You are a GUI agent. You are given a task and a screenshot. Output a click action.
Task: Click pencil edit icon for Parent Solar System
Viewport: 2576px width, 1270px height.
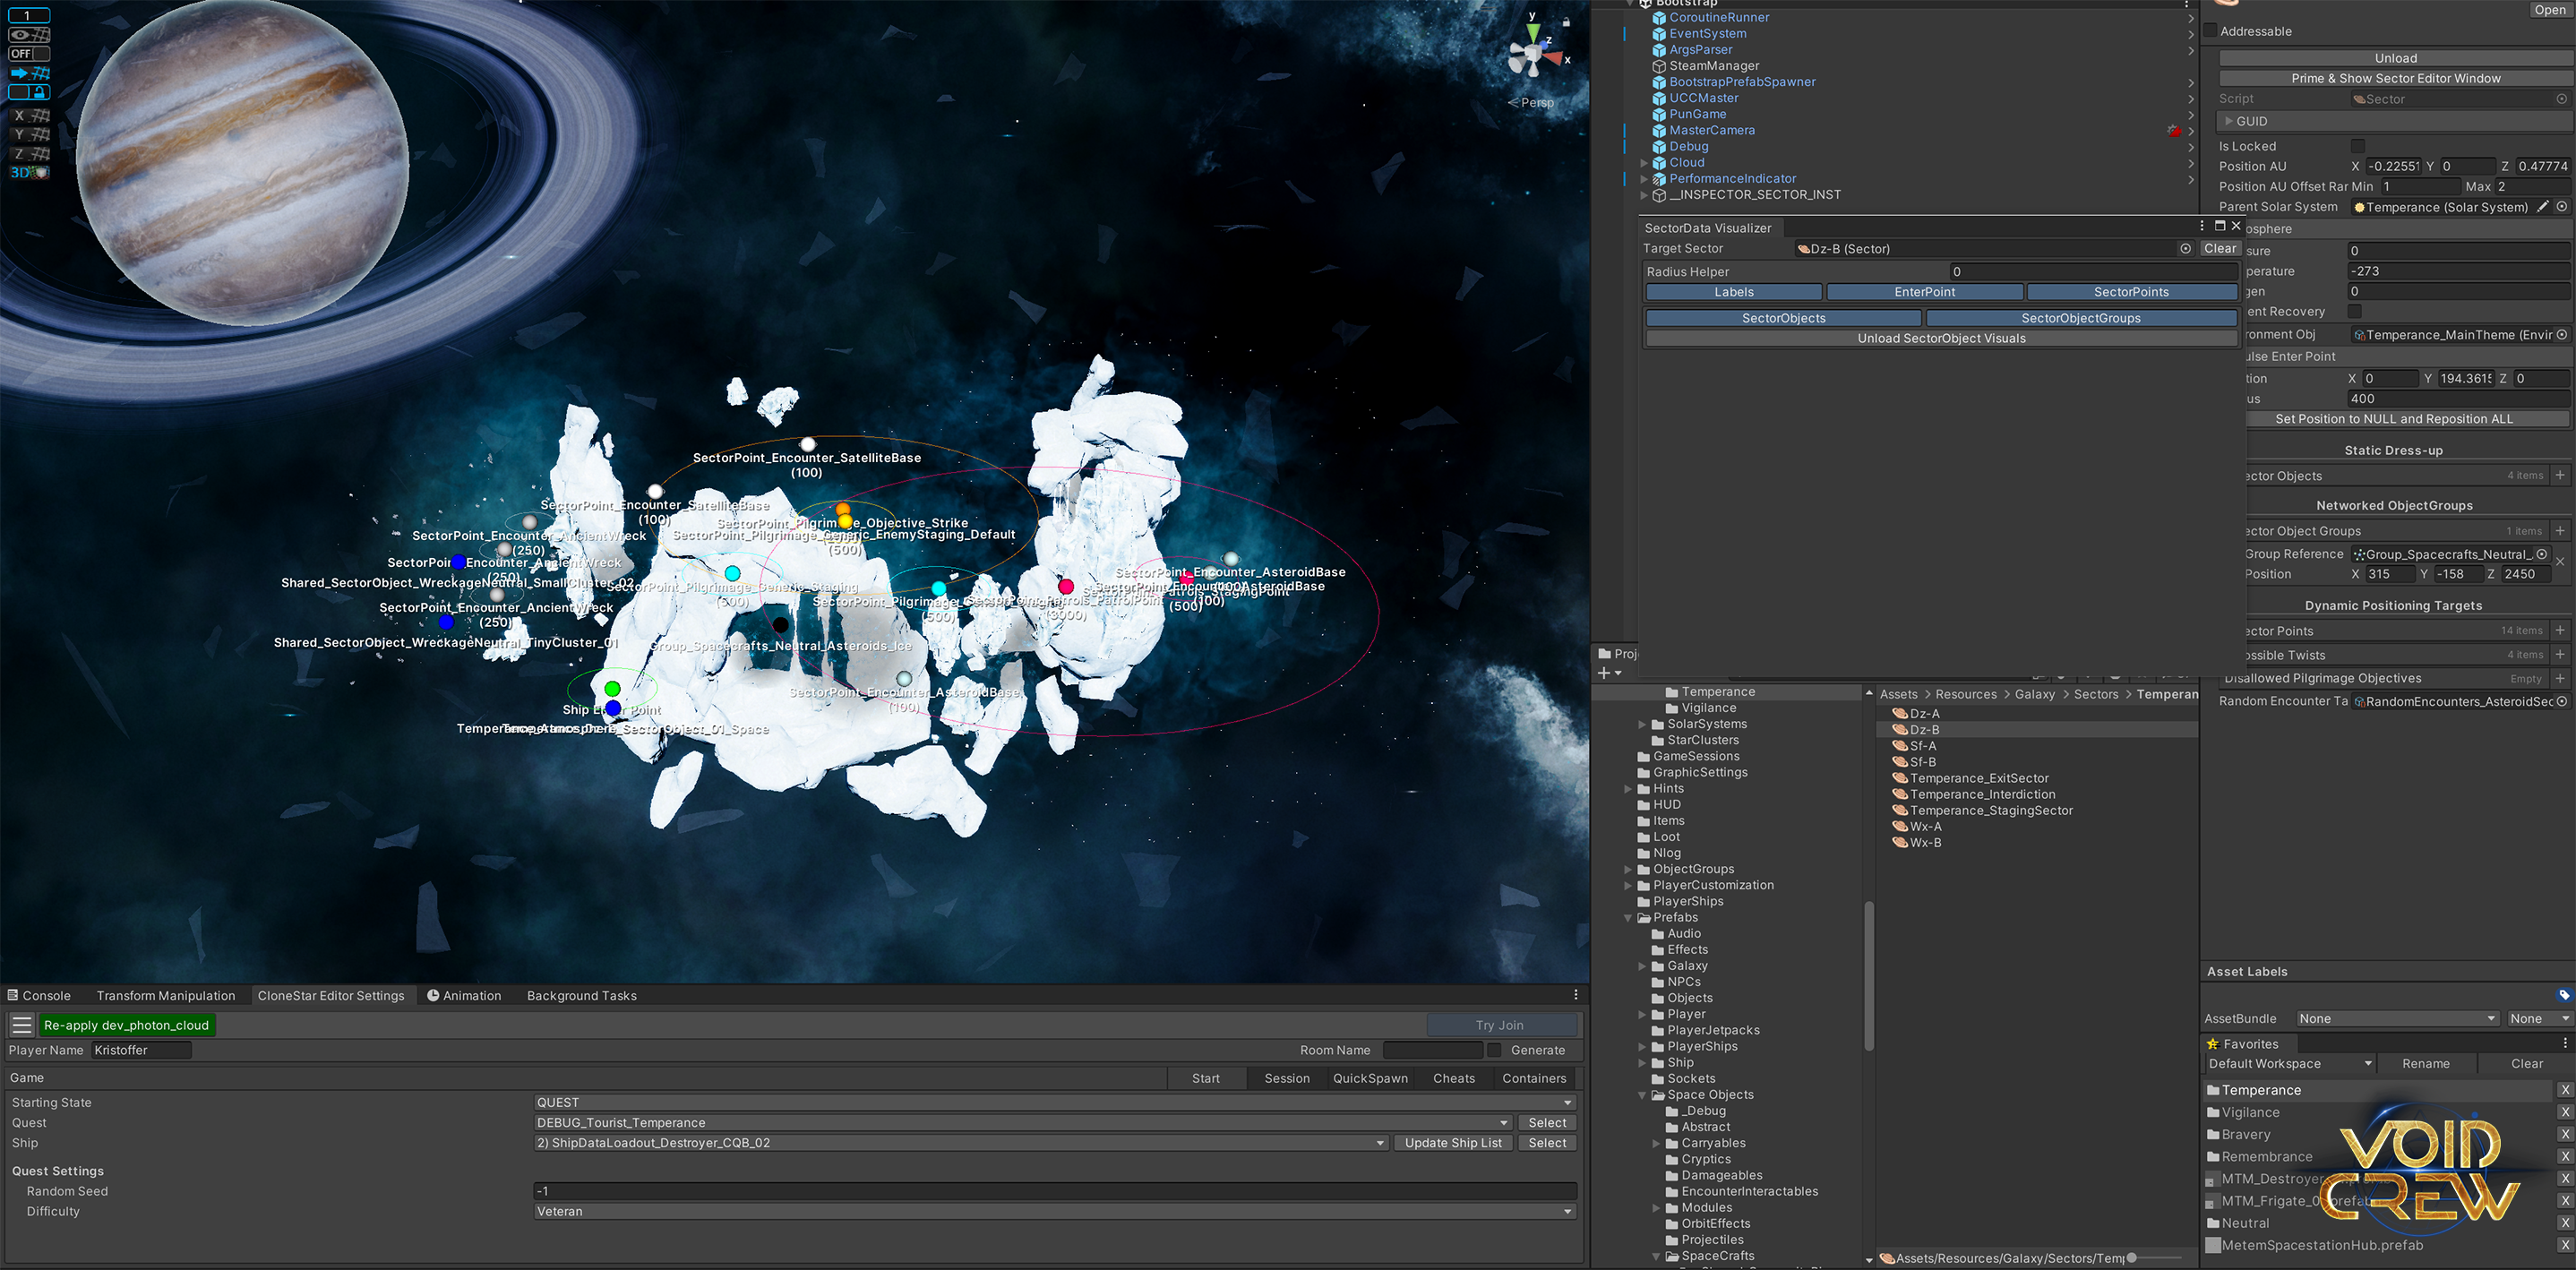(x=2543, y=207)
